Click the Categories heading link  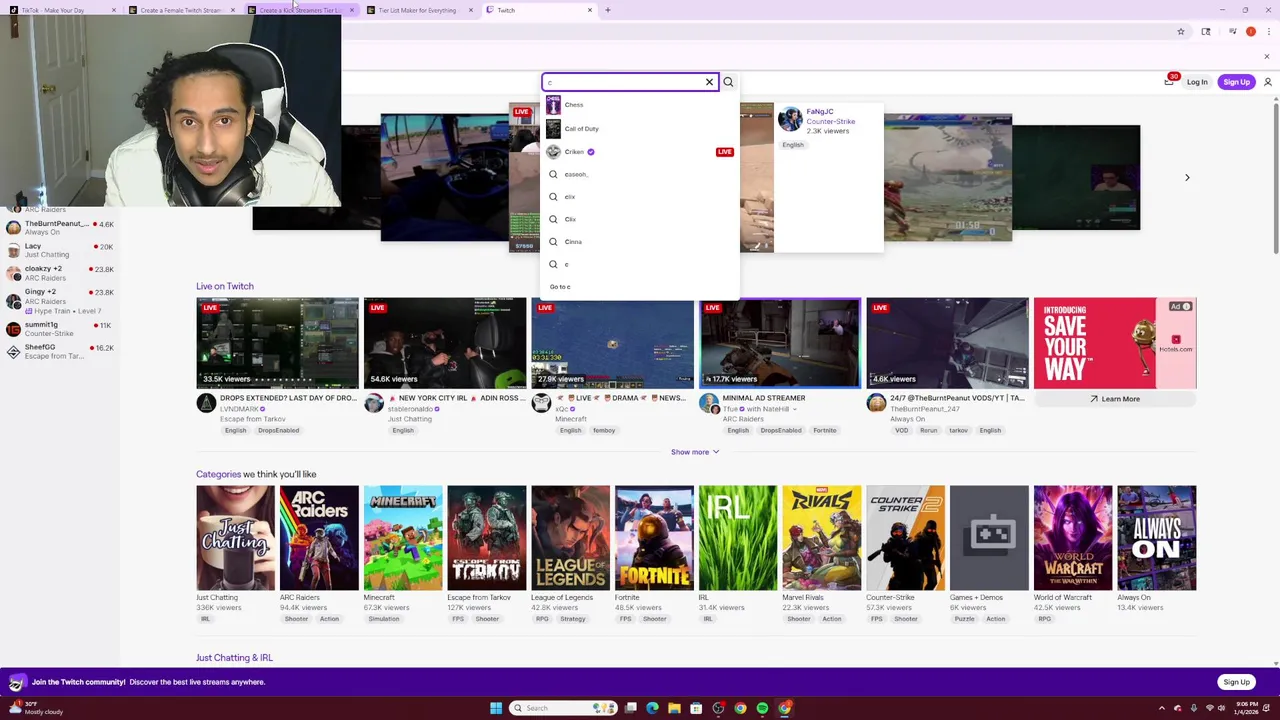(x=218, y=474)
